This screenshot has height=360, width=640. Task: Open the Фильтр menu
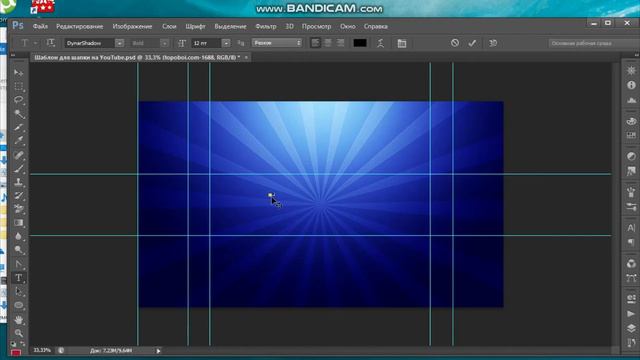[x=266, y=26]
